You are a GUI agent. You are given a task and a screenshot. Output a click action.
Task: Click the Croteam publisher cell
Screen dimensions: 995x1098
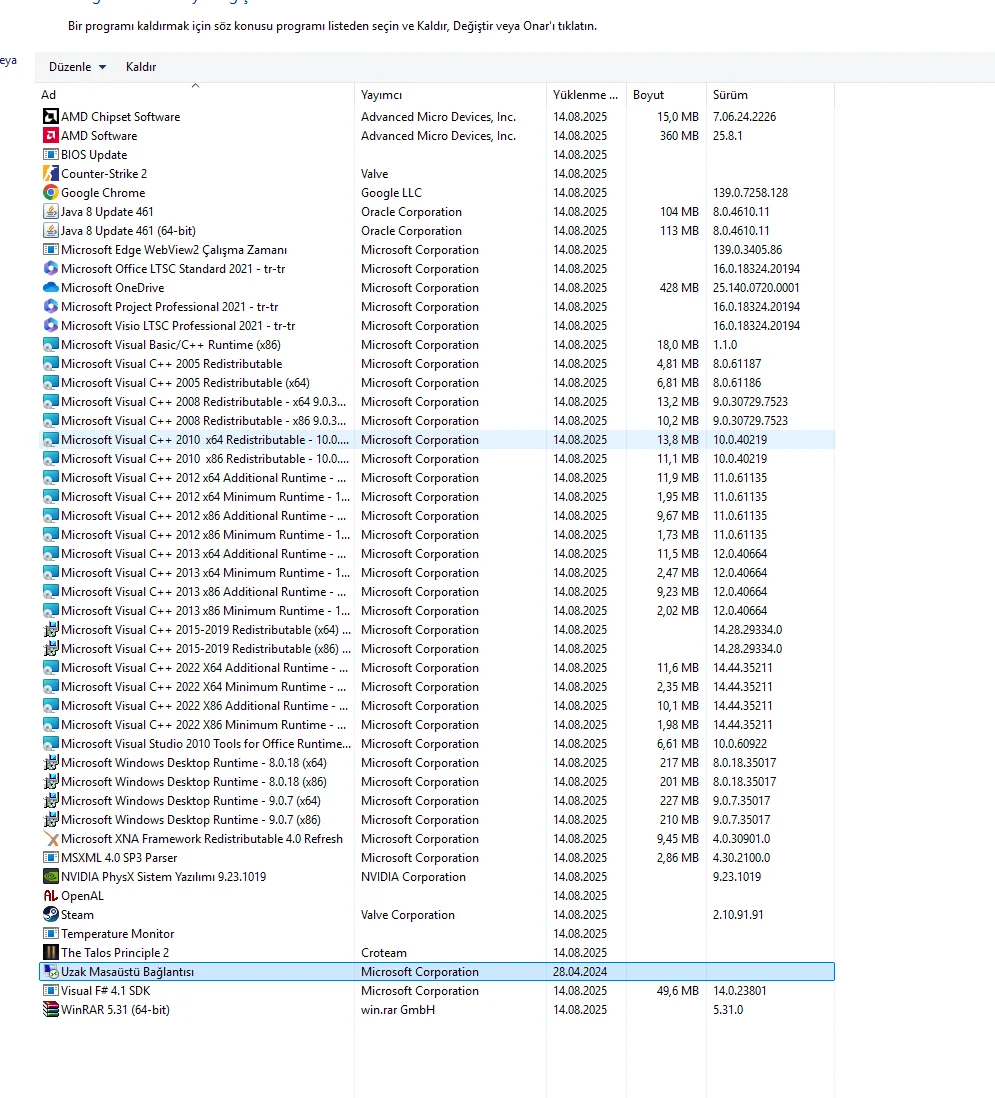(384, 952)
